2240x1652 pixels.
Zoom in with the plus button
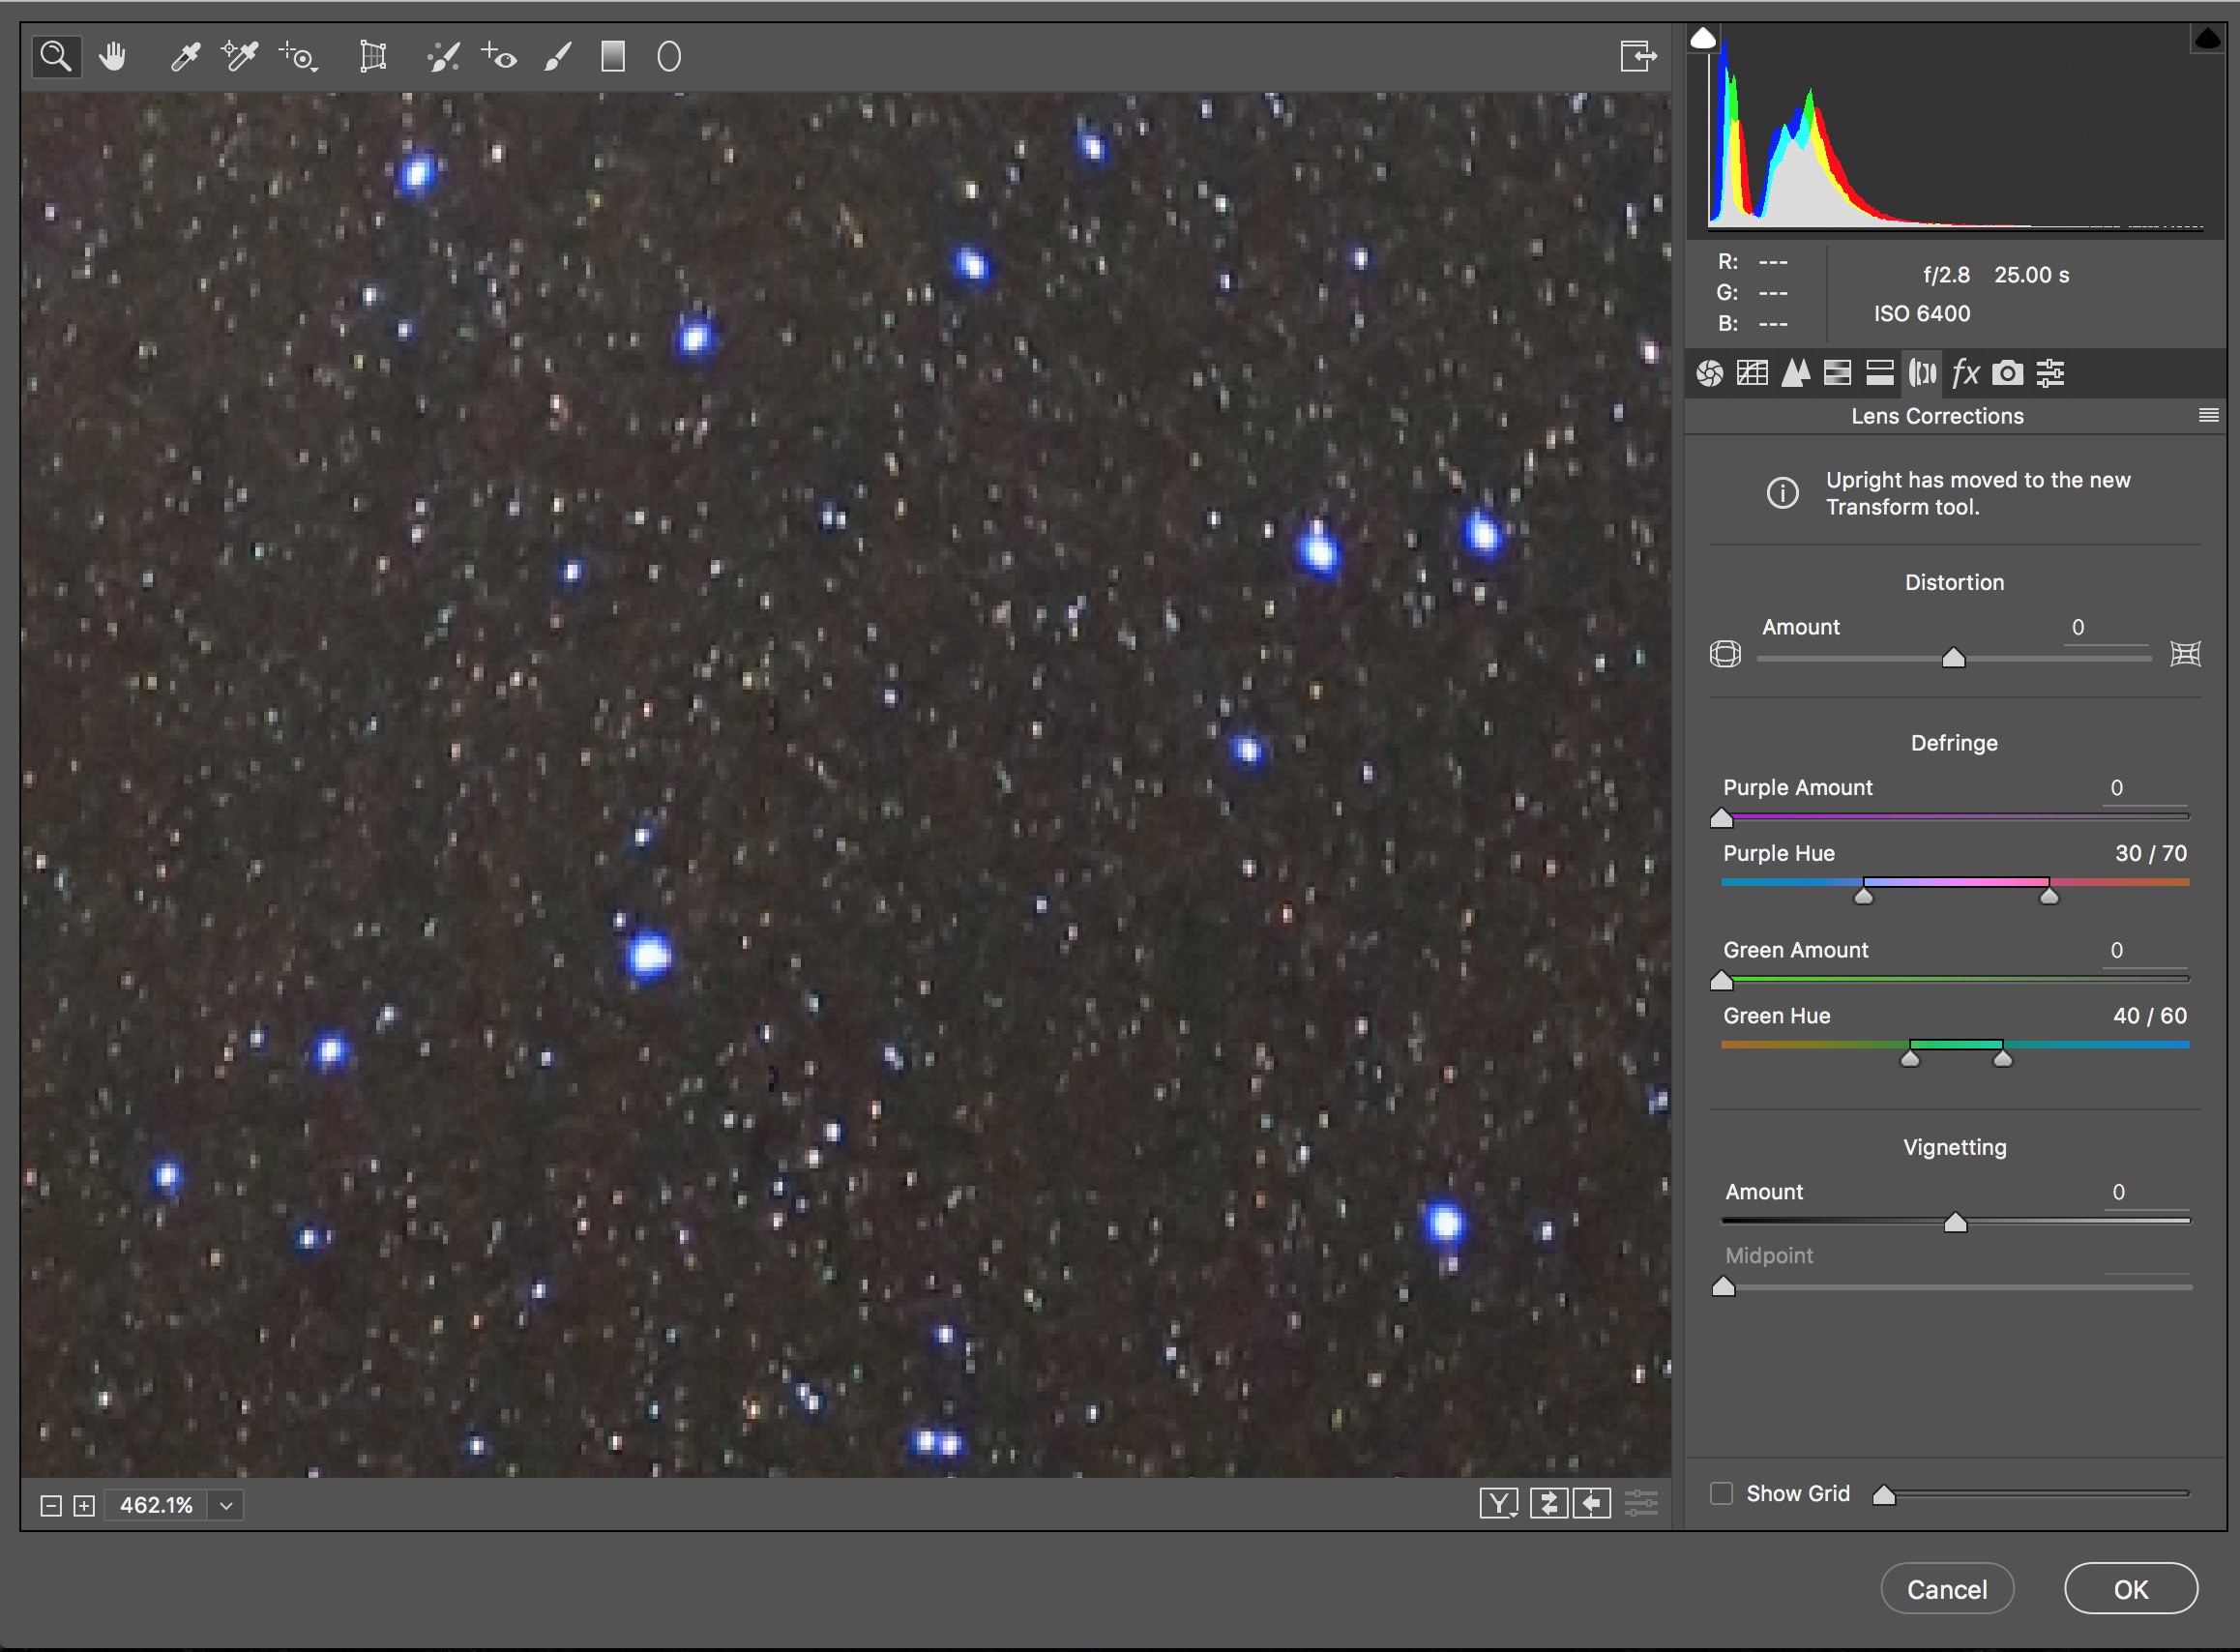(x=84, y=1506)
